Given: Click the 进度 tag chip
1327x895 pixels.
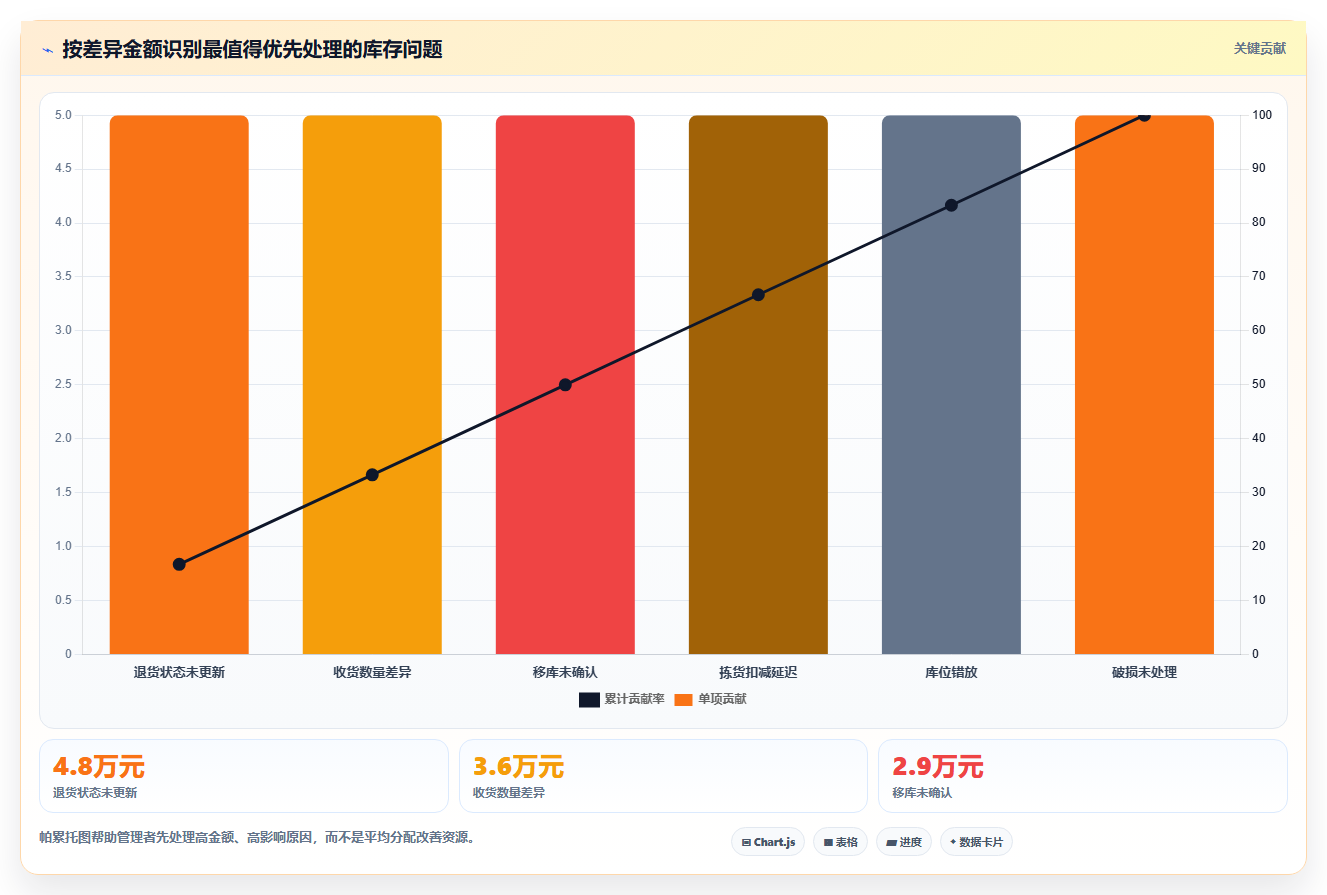Looking at the screenshot, I should click(903, 842).
